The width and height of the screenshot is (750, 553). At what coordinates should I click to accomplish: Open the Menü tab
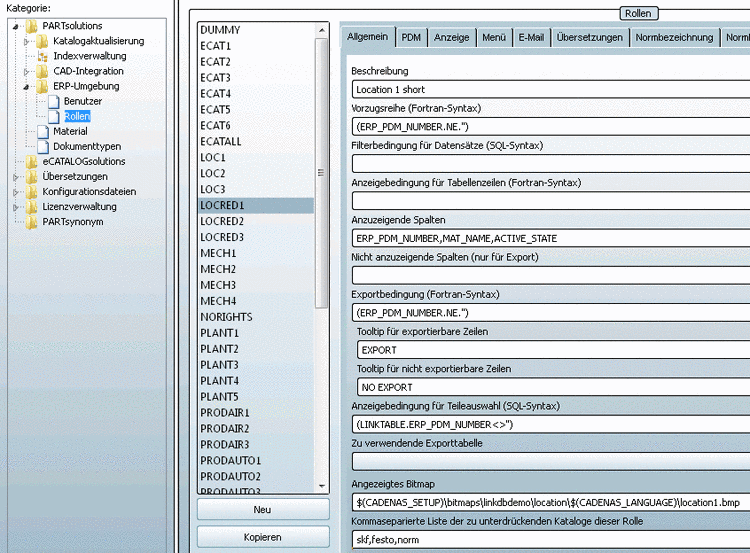[x=494, y=37]
